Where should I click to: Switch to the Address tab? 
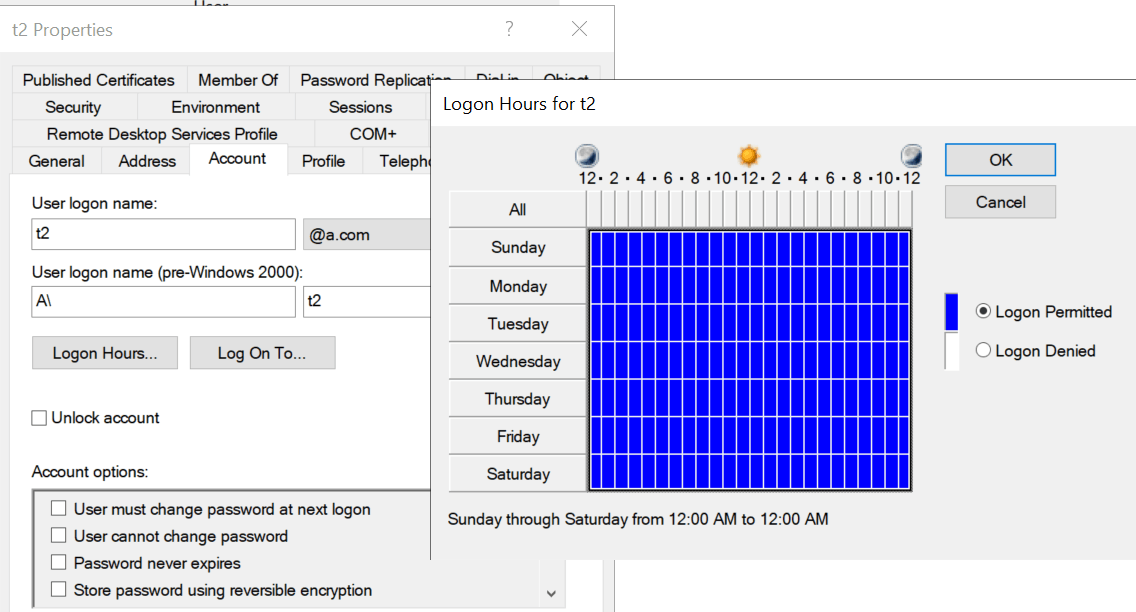147,161
